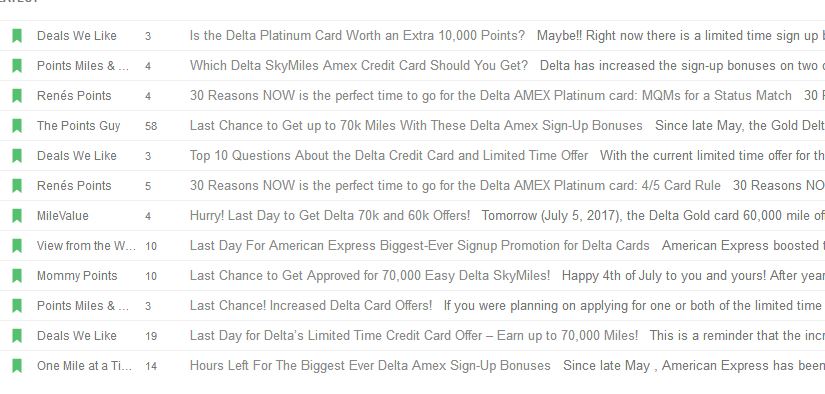Open 'Hurry! Last Day to Get Delta 70k' article
The height and width of the screenshot is (394, 825).
point(330,216)
